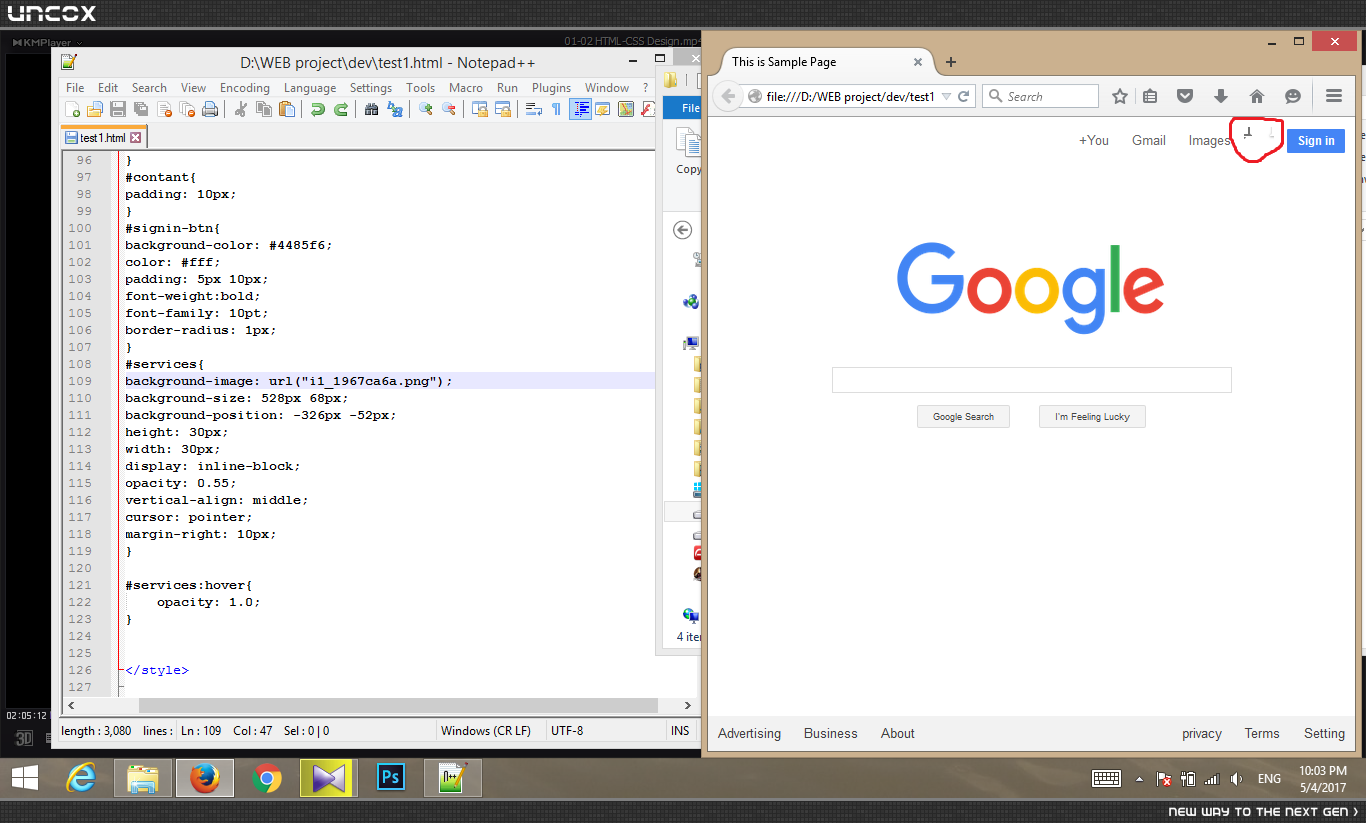
Task: Cut selection using the scissors icon
Action: click(241, 110)
